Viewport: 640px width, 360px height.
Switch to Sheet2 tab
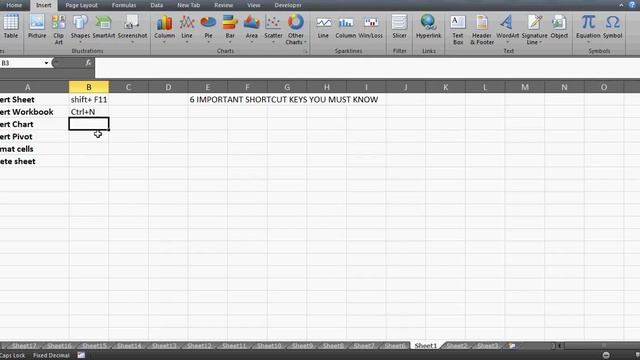click(456, 346)
